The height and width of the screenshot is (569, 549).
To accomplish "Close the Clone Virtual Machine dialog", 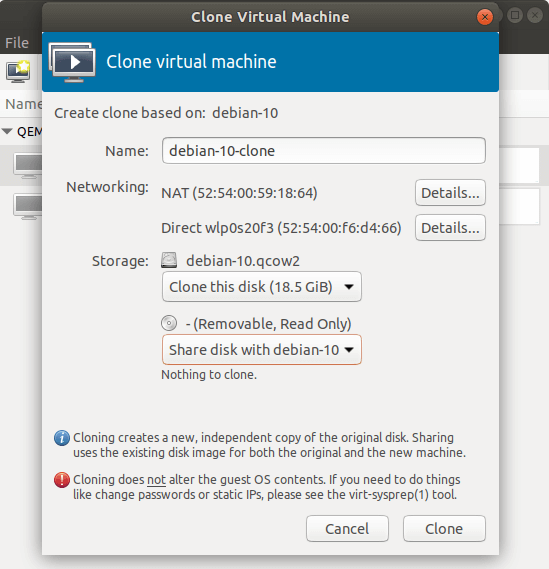I will [x=484, y=17].
